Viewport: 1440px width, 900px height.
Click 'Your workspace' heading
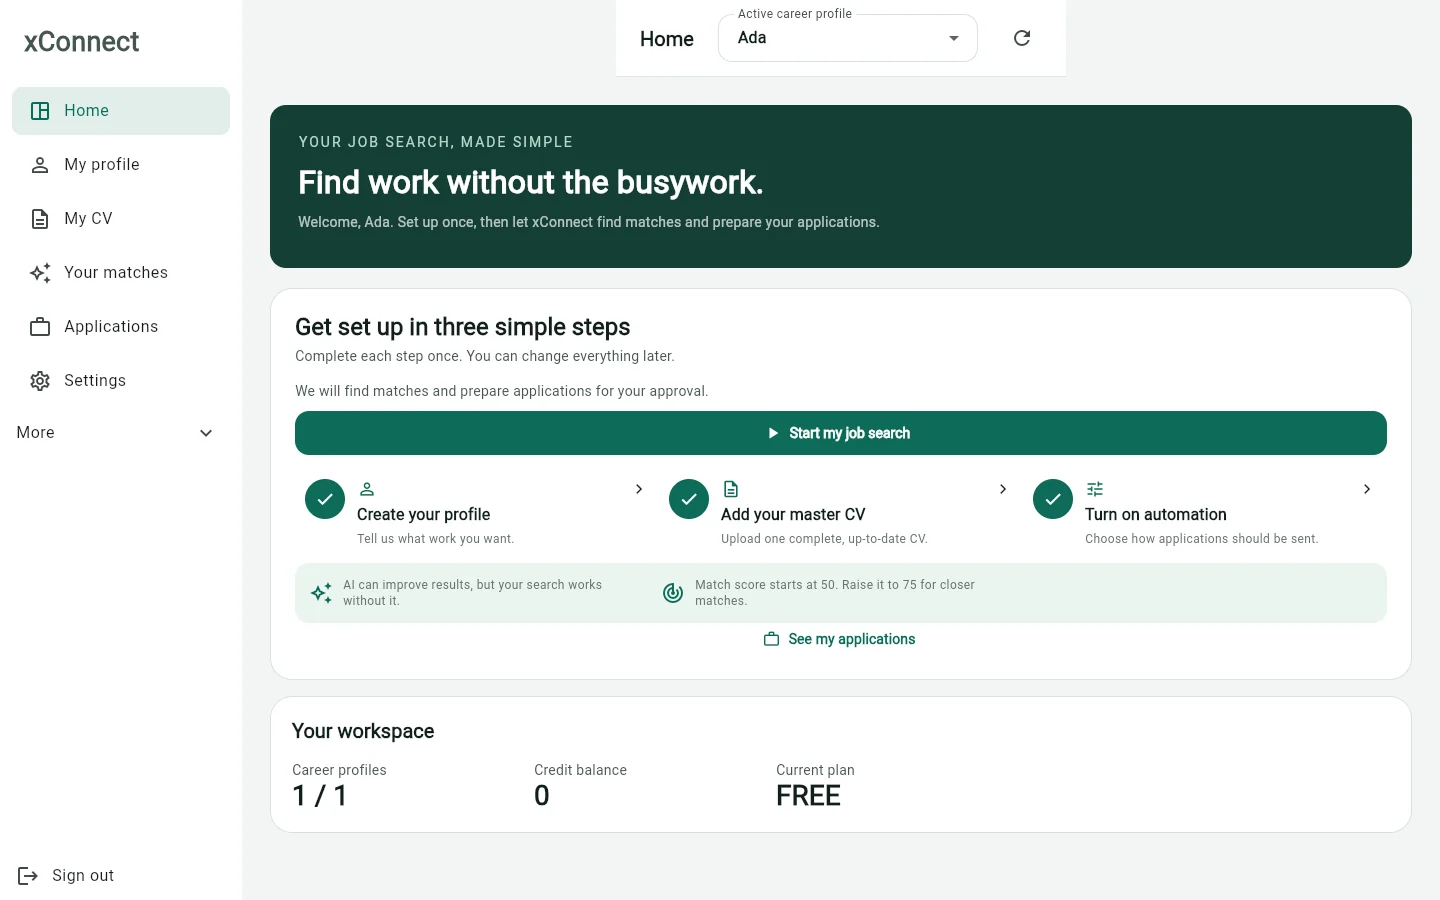click(363, 731)
